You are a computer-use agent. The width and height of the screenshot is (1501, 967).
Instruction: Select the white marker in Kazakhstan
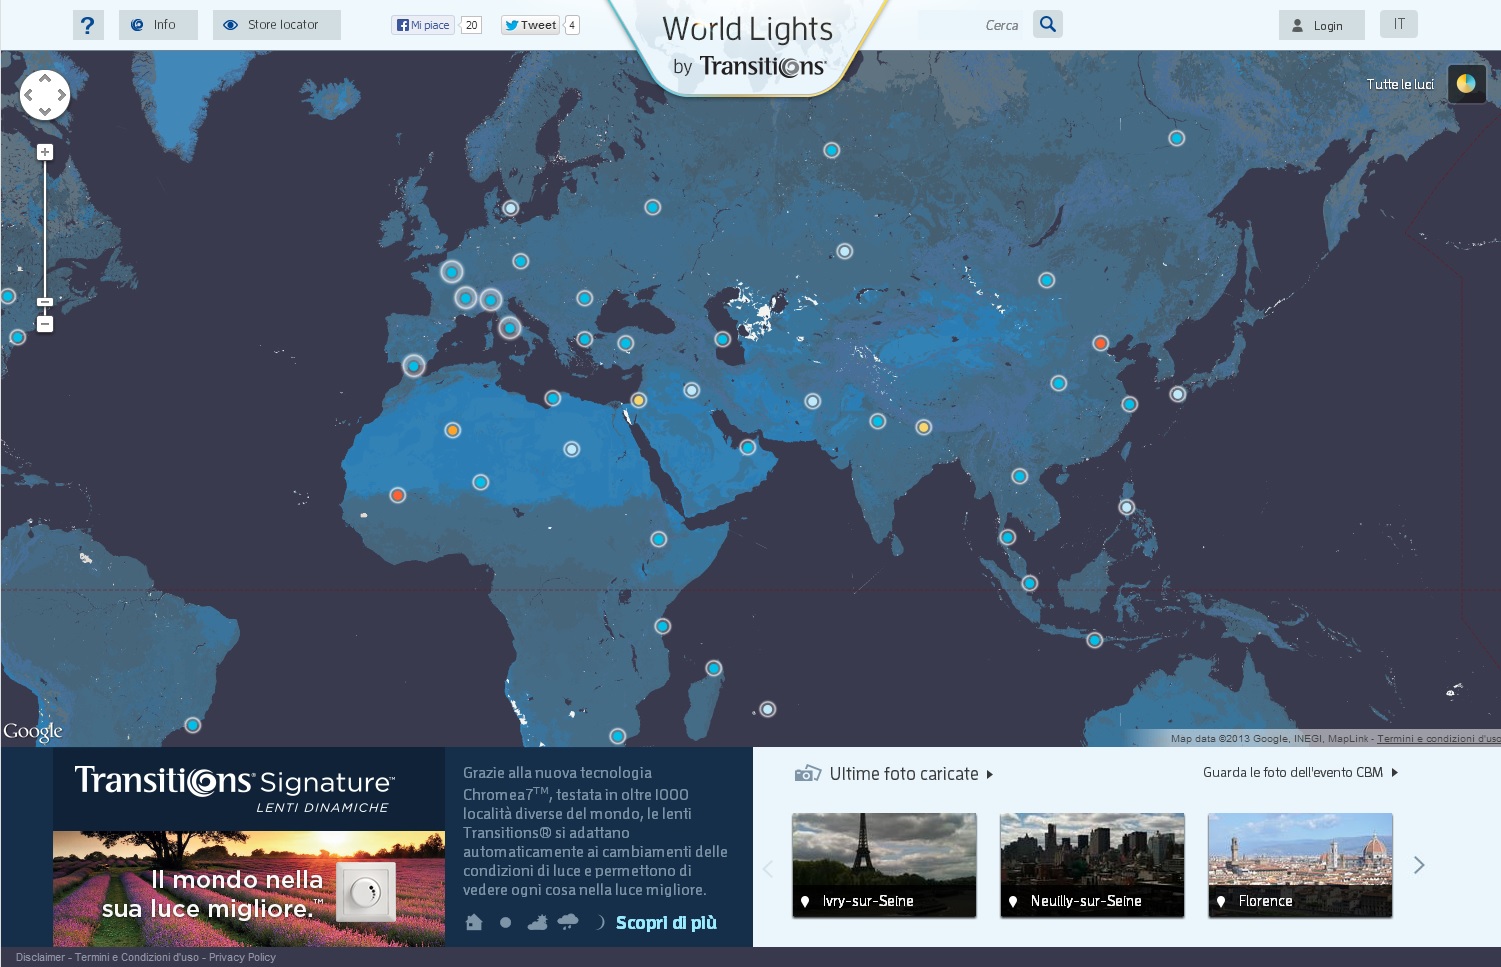tap(844, 251)
